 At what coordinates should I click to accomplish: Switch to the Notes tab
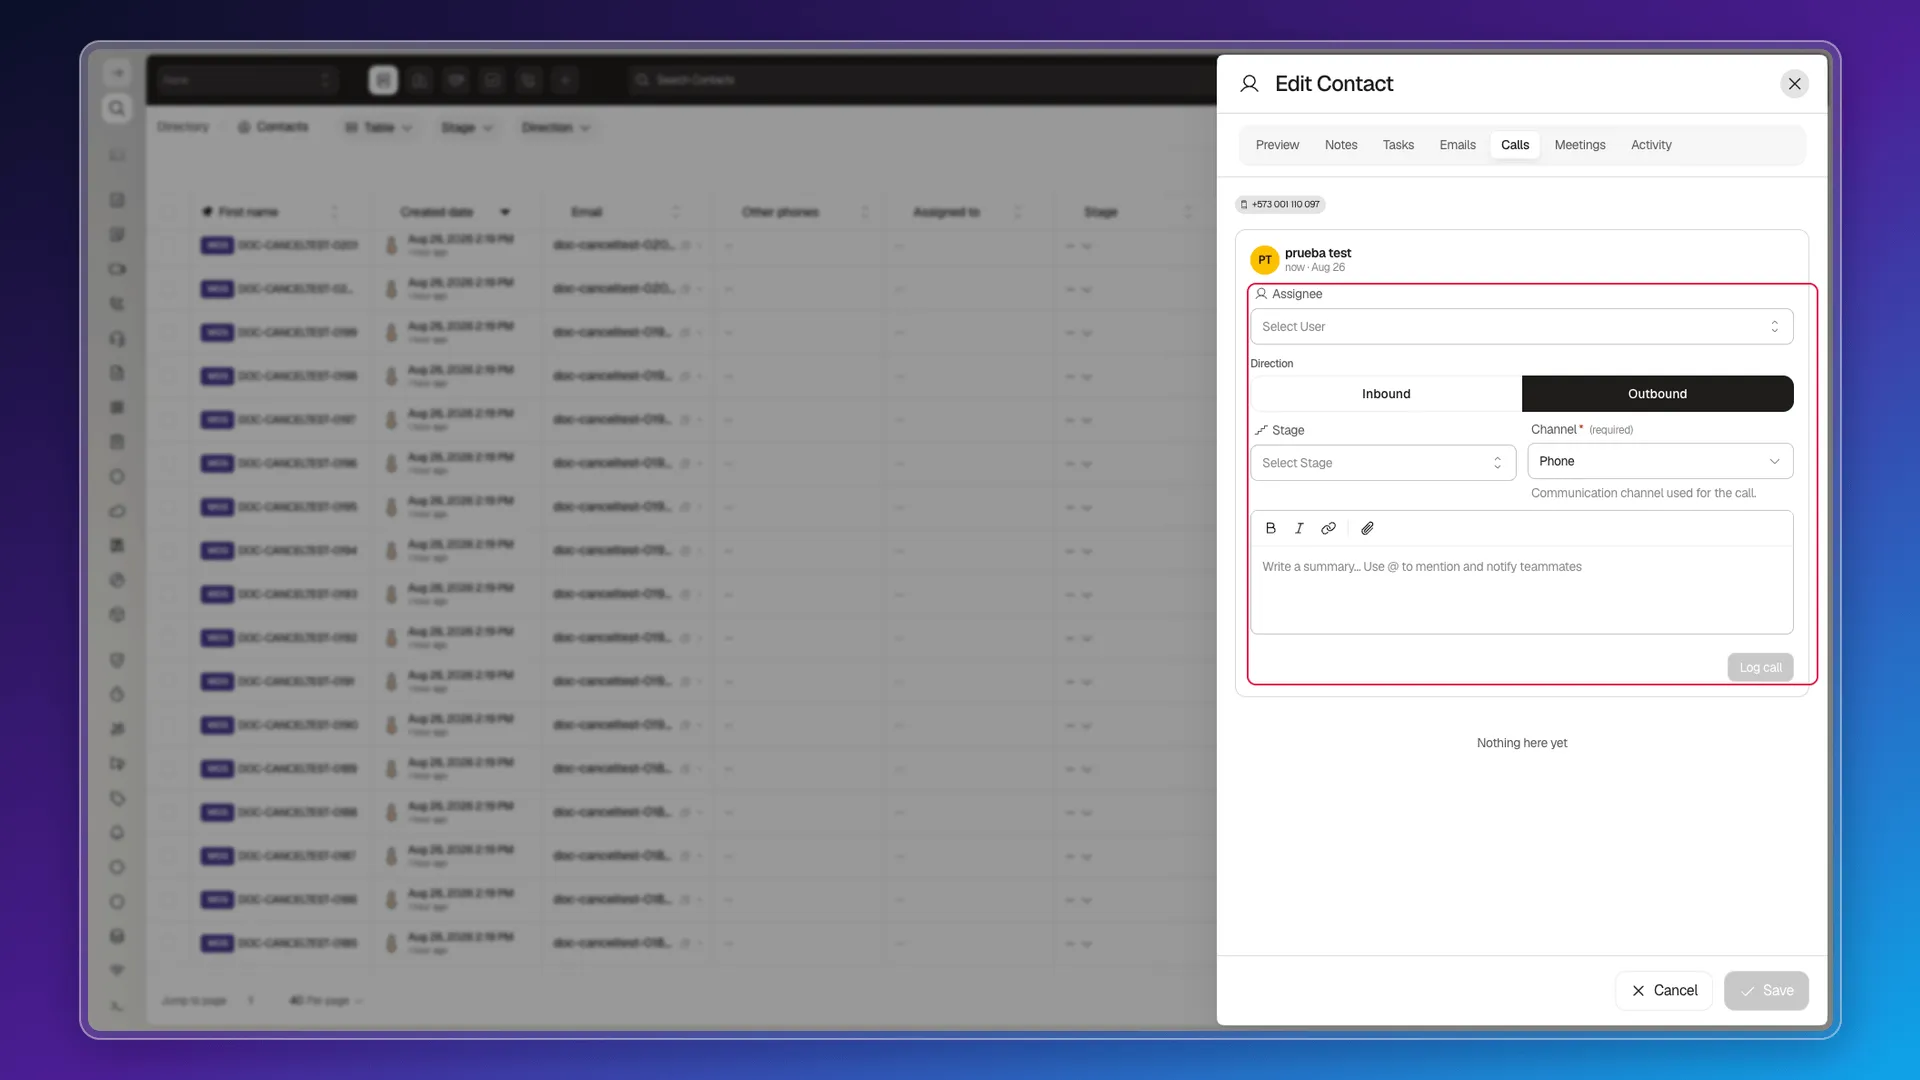pos(1341,145)
